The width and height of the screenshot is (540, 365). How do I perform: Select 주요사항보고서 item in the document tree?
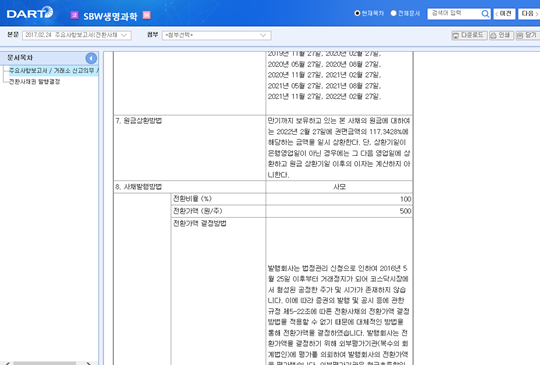53,71
